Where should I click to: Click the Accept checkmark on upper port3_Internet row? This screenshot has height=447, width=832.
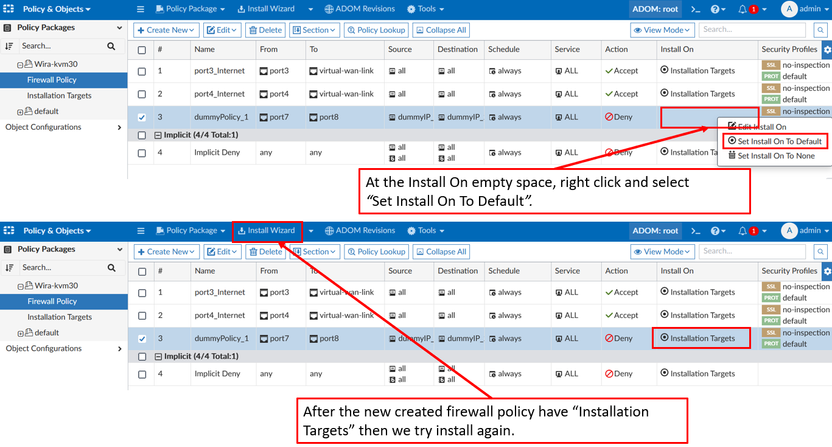tap(609, 71)
